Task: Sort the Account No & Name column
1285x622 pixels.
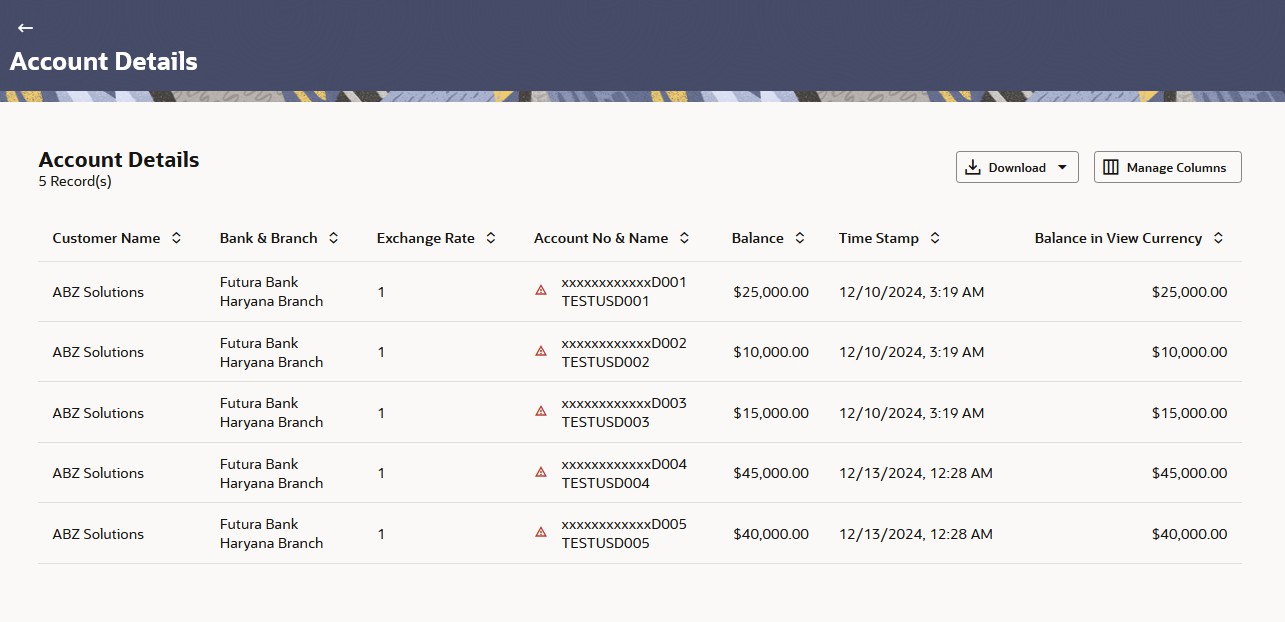Action: [684, 238]
